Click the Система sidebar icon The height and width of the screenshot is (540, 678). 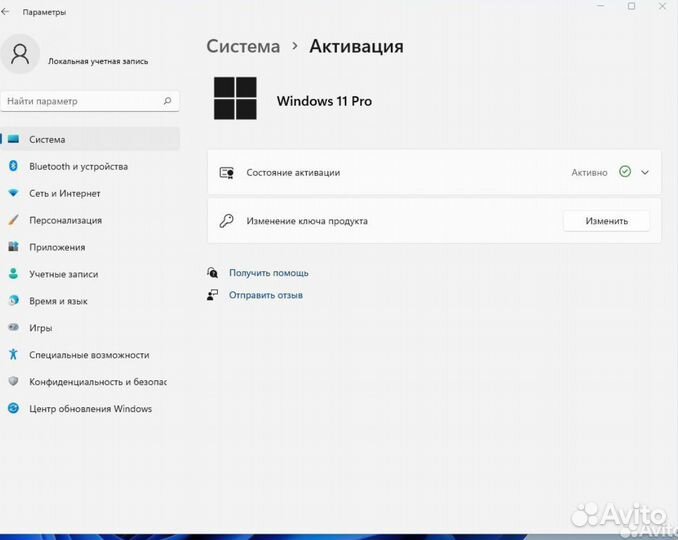coord(13,139)
